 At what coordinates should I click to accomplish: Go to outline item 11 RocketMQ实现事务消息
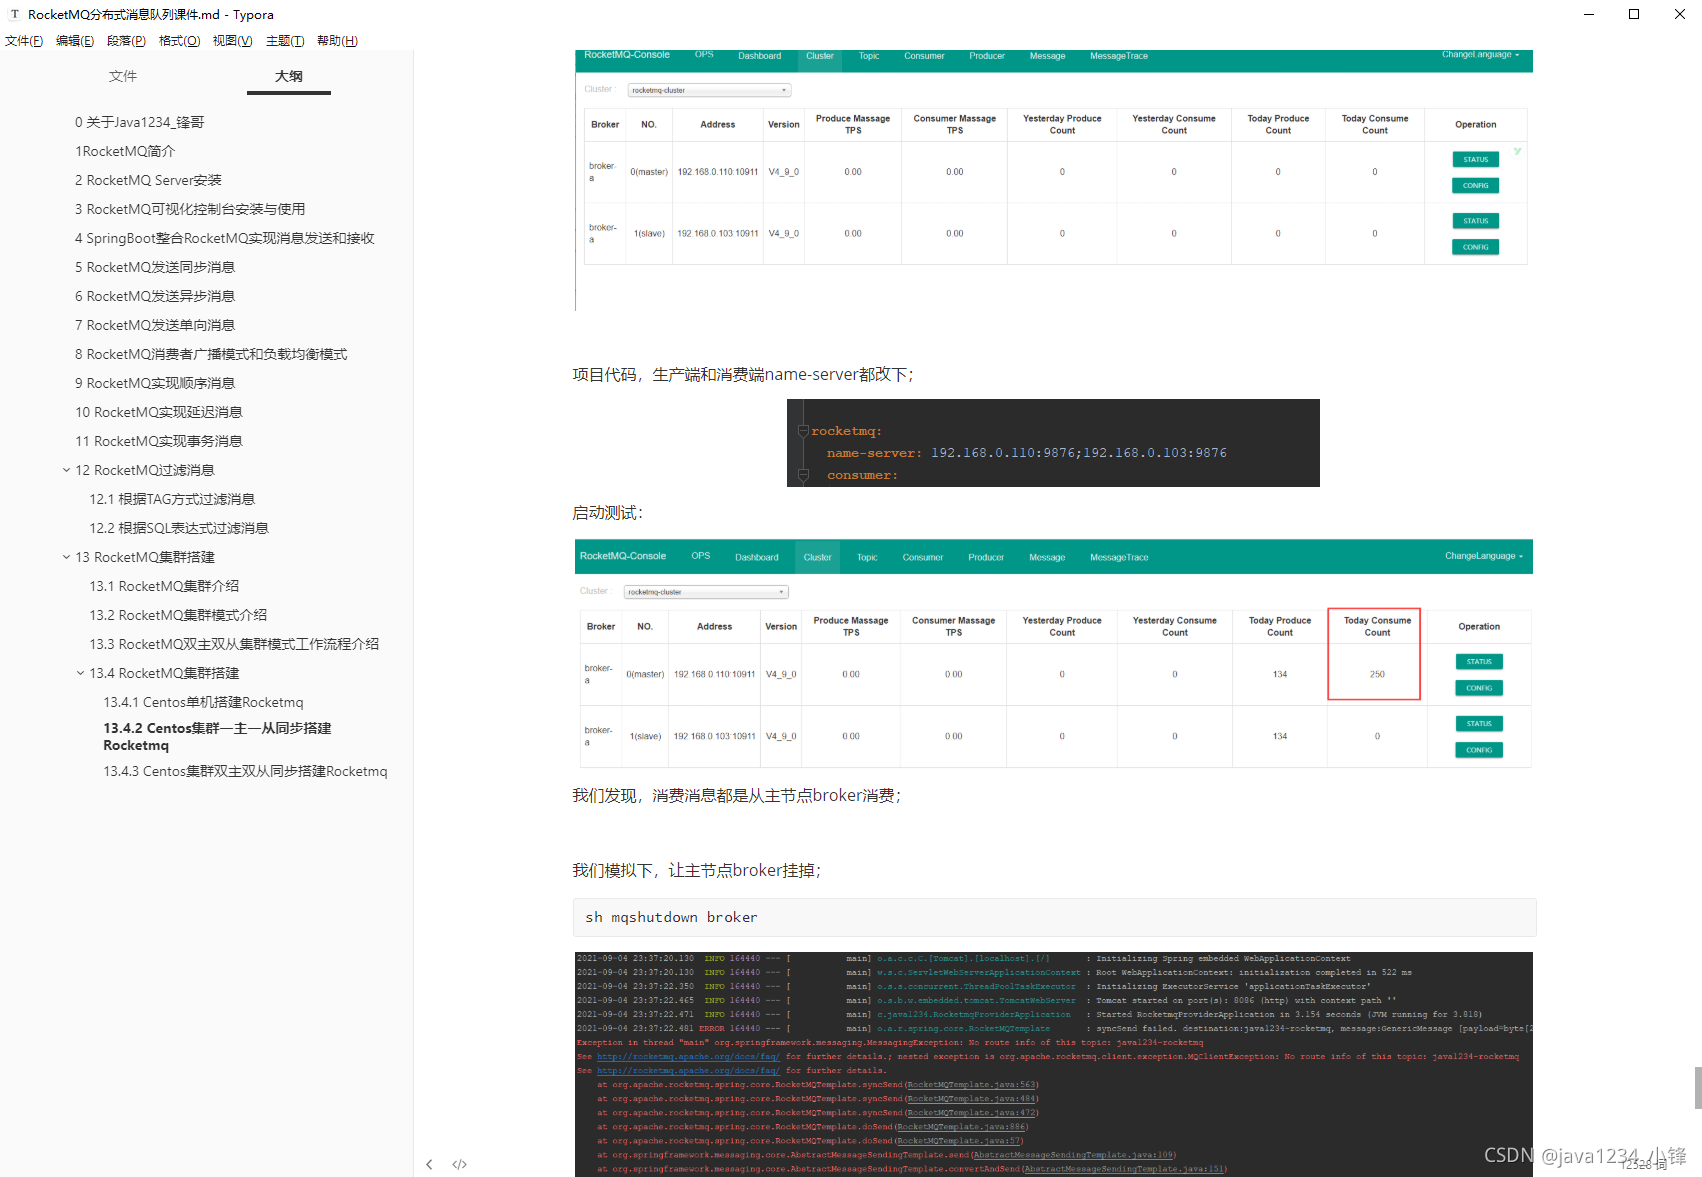point(158,441)
